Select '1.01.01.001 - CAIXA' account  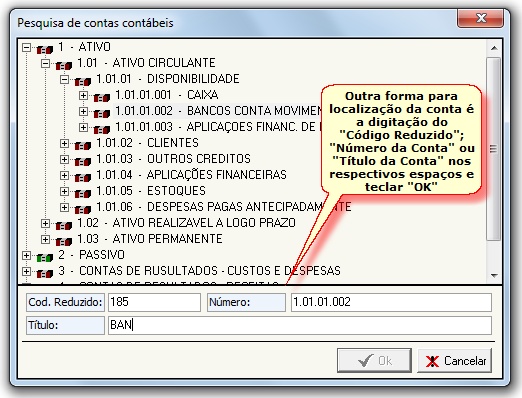[167, 95]
